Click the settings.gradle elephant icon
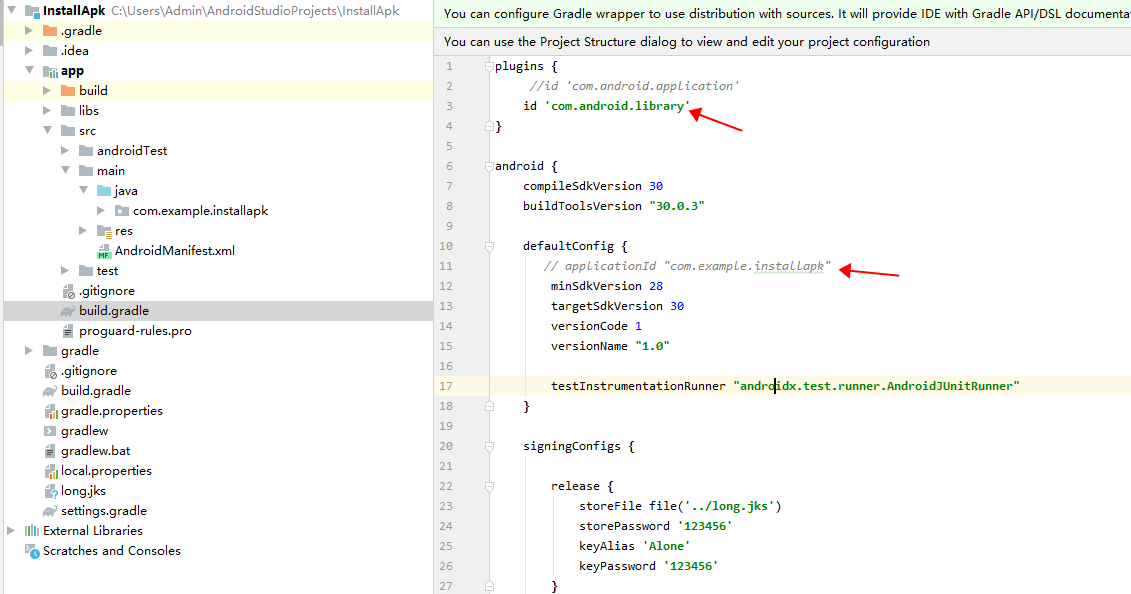The image size is (1131, 594). pyautogui.click(x=50, y=511)
